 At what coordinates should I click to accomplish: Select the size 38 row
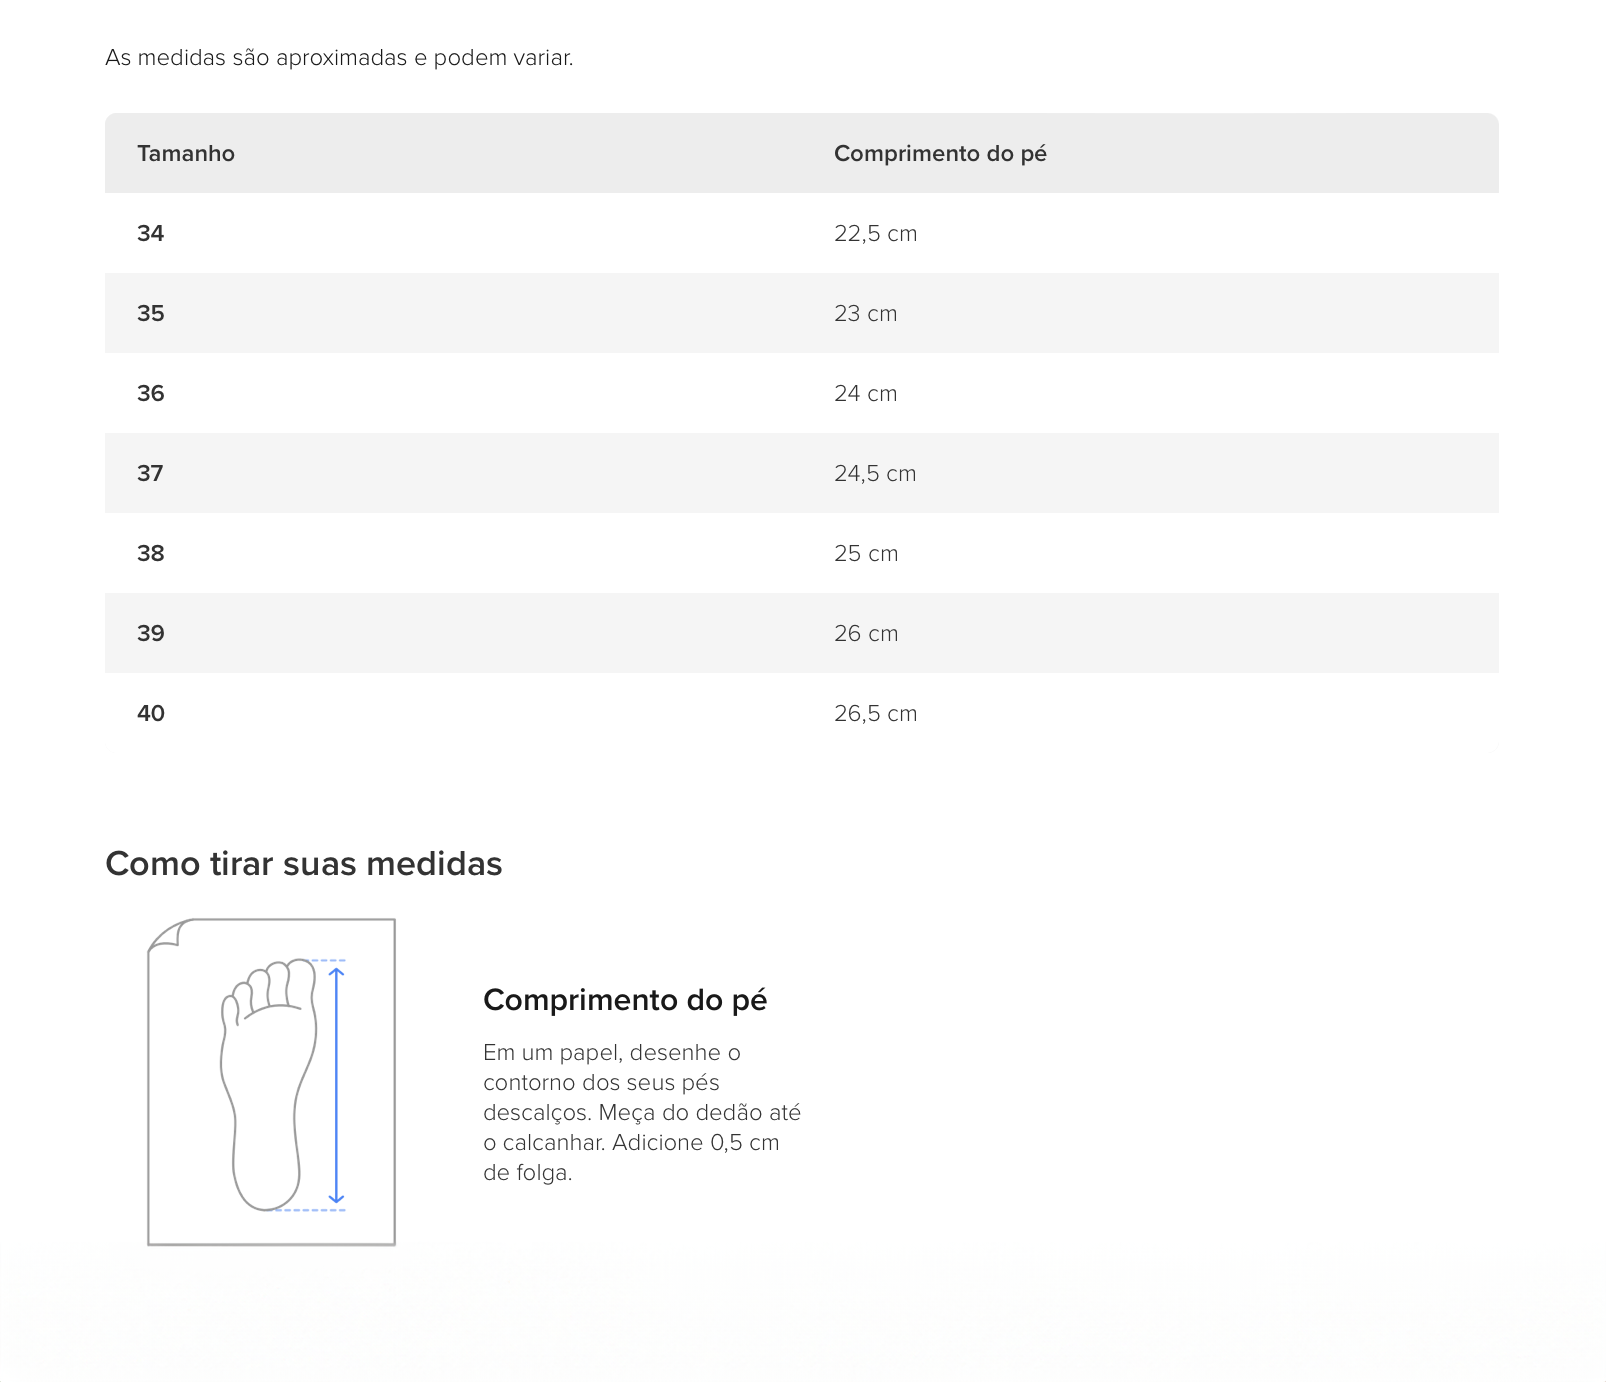click(x=801, y=553)
